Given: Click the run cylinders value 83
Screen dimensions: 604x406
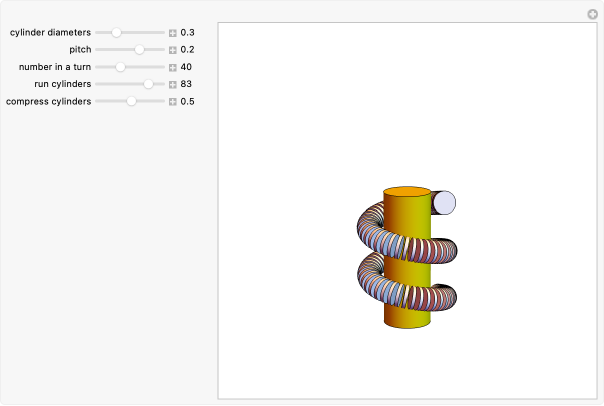Looking at the screenshot, I should (186, 84).
